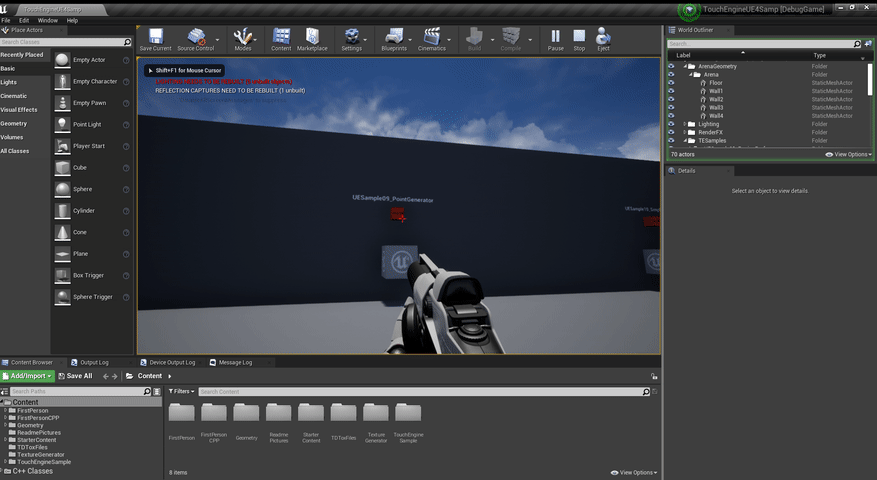Expand the RenderFX folder in World Outliner

tap(684, 132)
